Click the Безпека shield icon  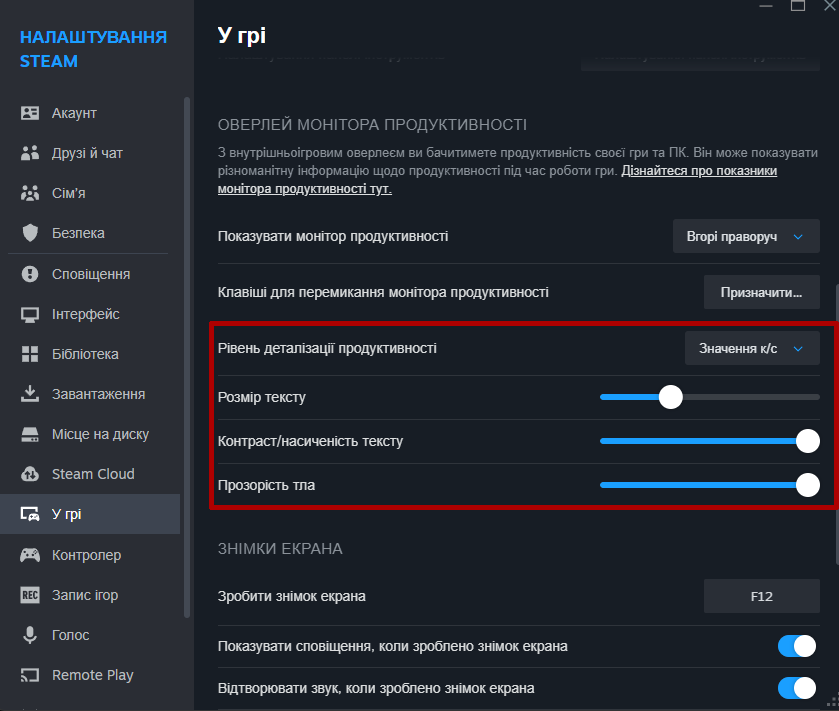[x=30, y=233]
